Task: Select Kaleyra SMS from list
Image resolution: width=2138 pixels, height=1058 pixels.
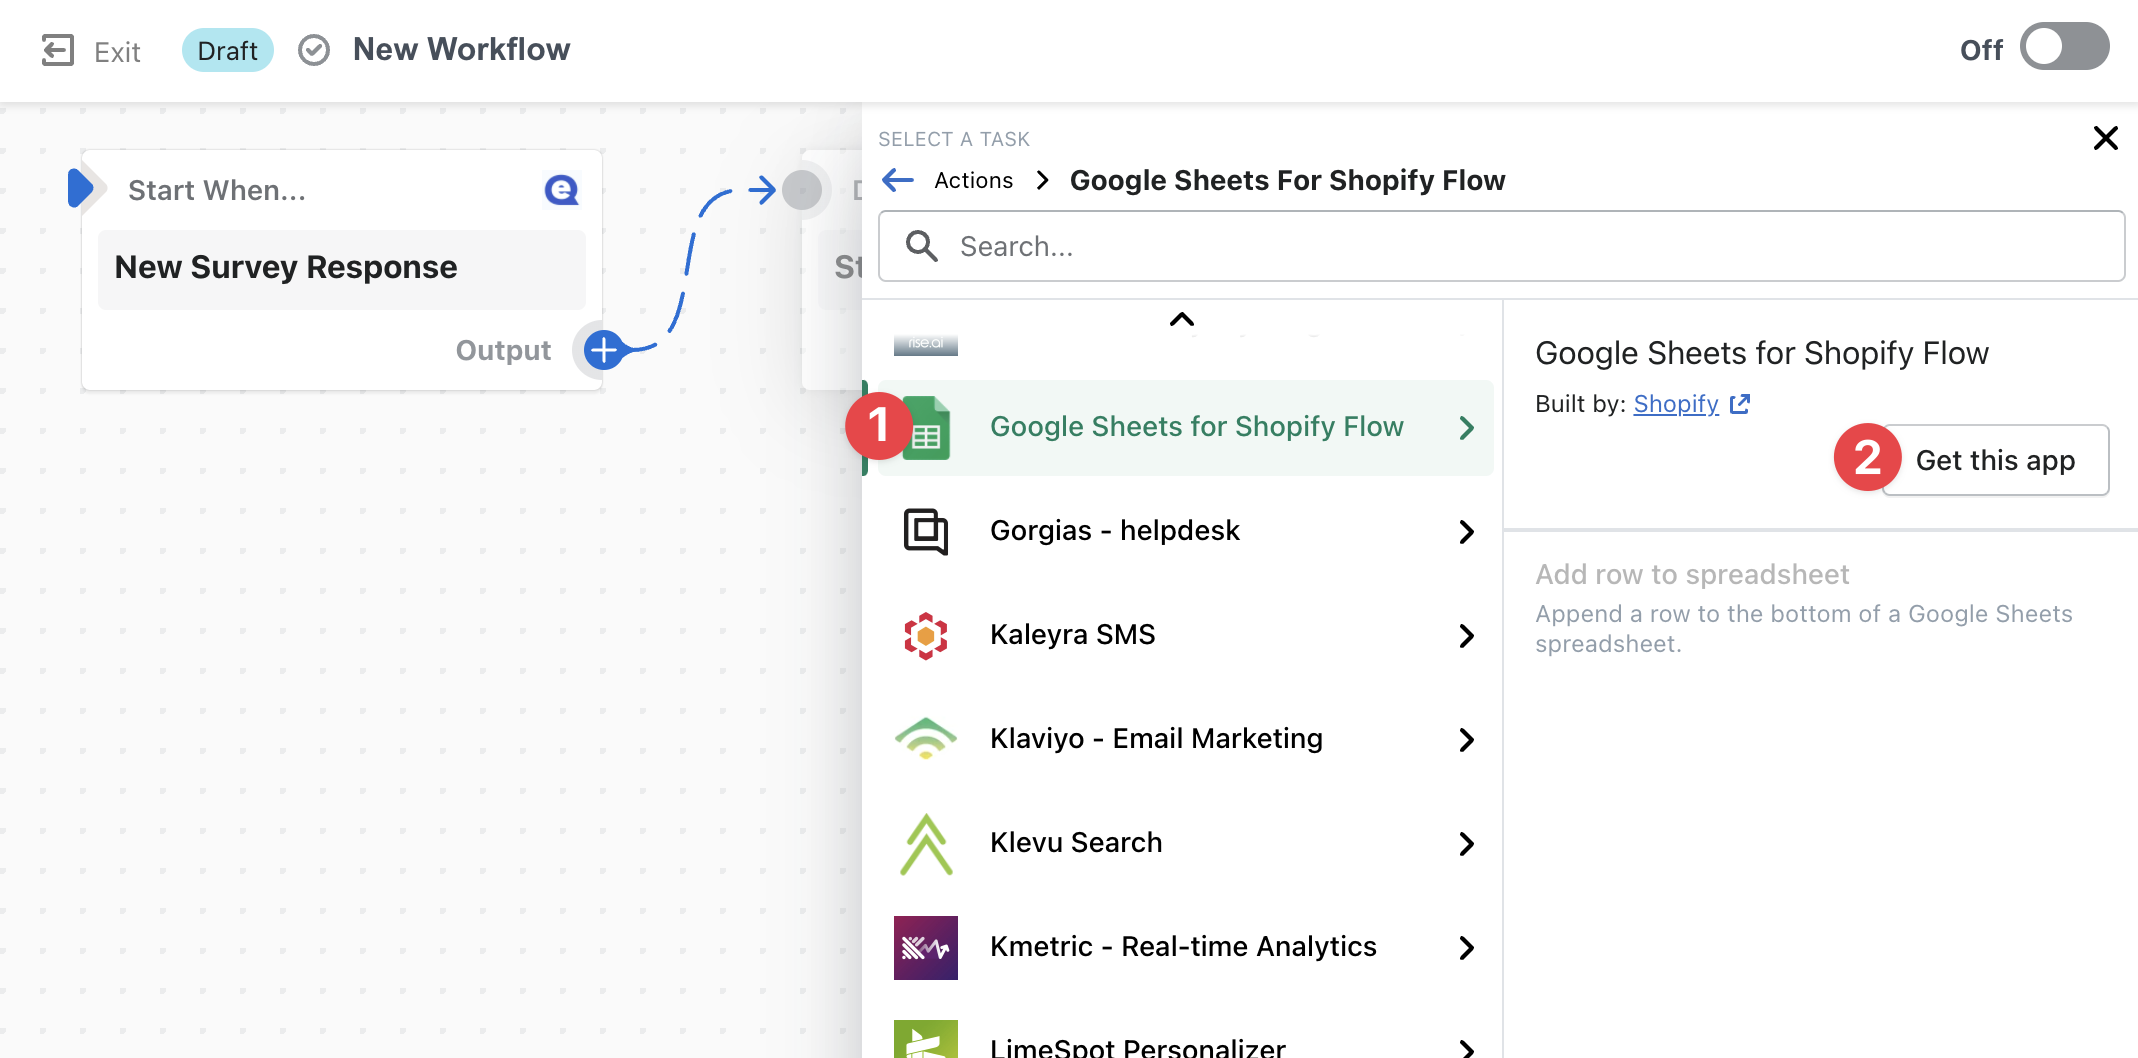Action: (x=1180, y=636)
